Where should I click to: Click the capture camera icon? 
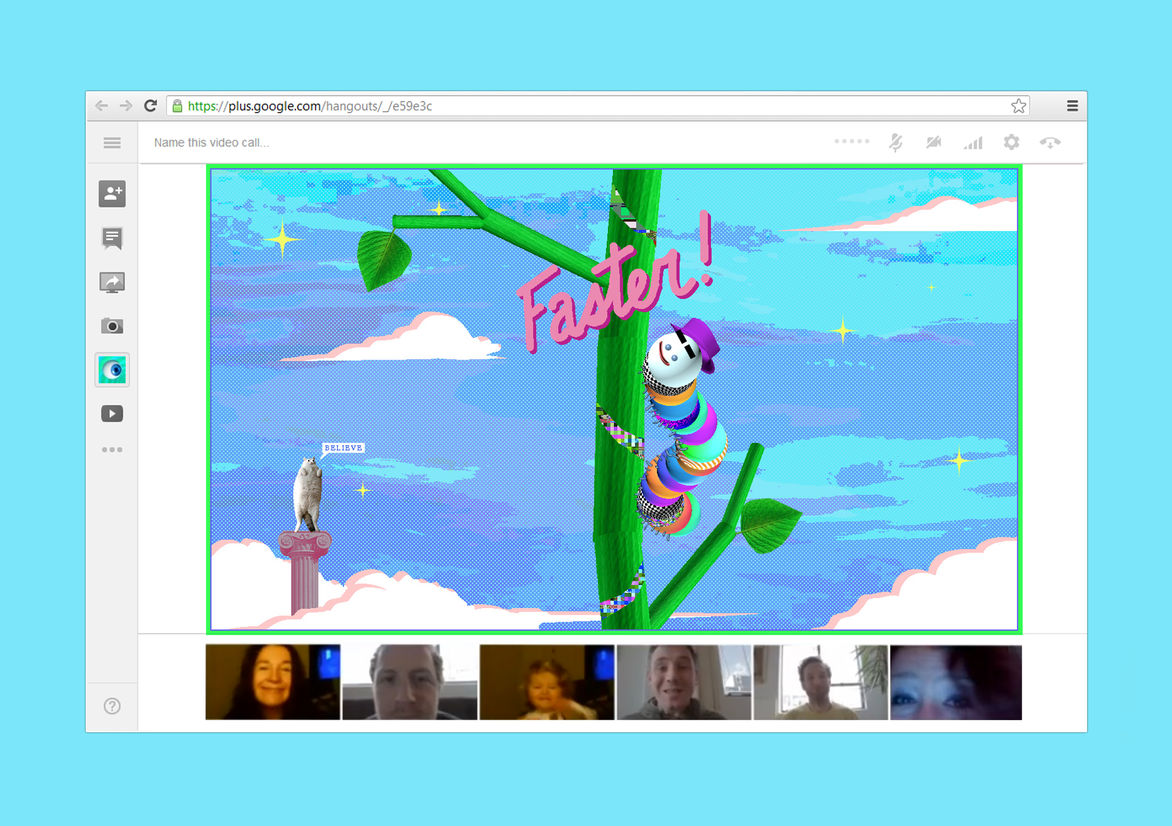(112, 326)
